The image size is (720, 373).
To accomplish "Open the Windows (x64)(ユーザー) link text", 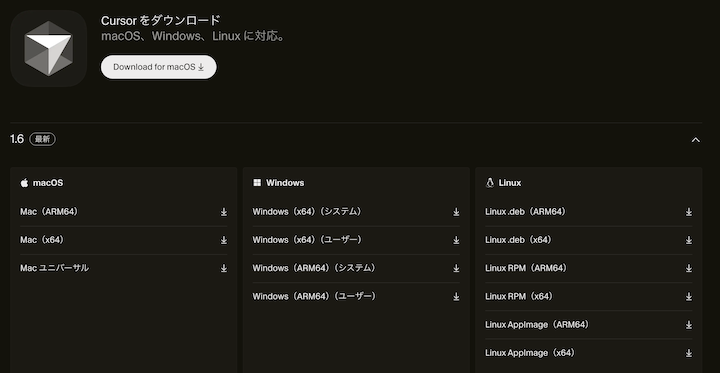I will point(307,240).
